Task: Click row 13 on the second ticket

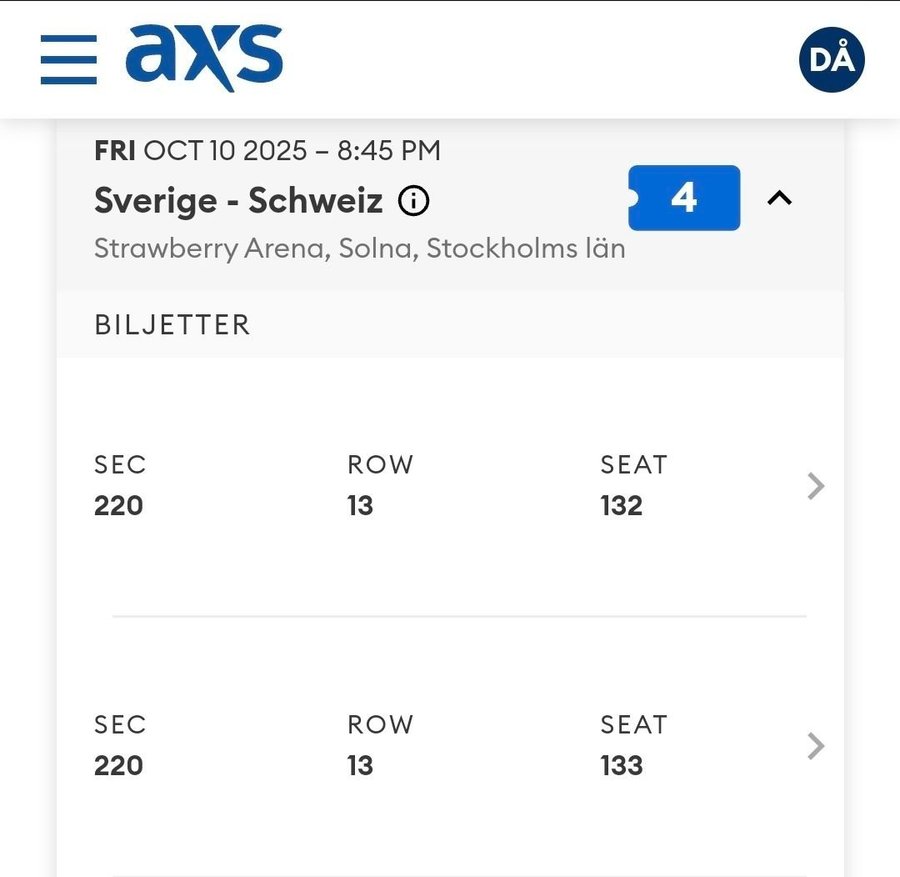Action: click(360, 766)
